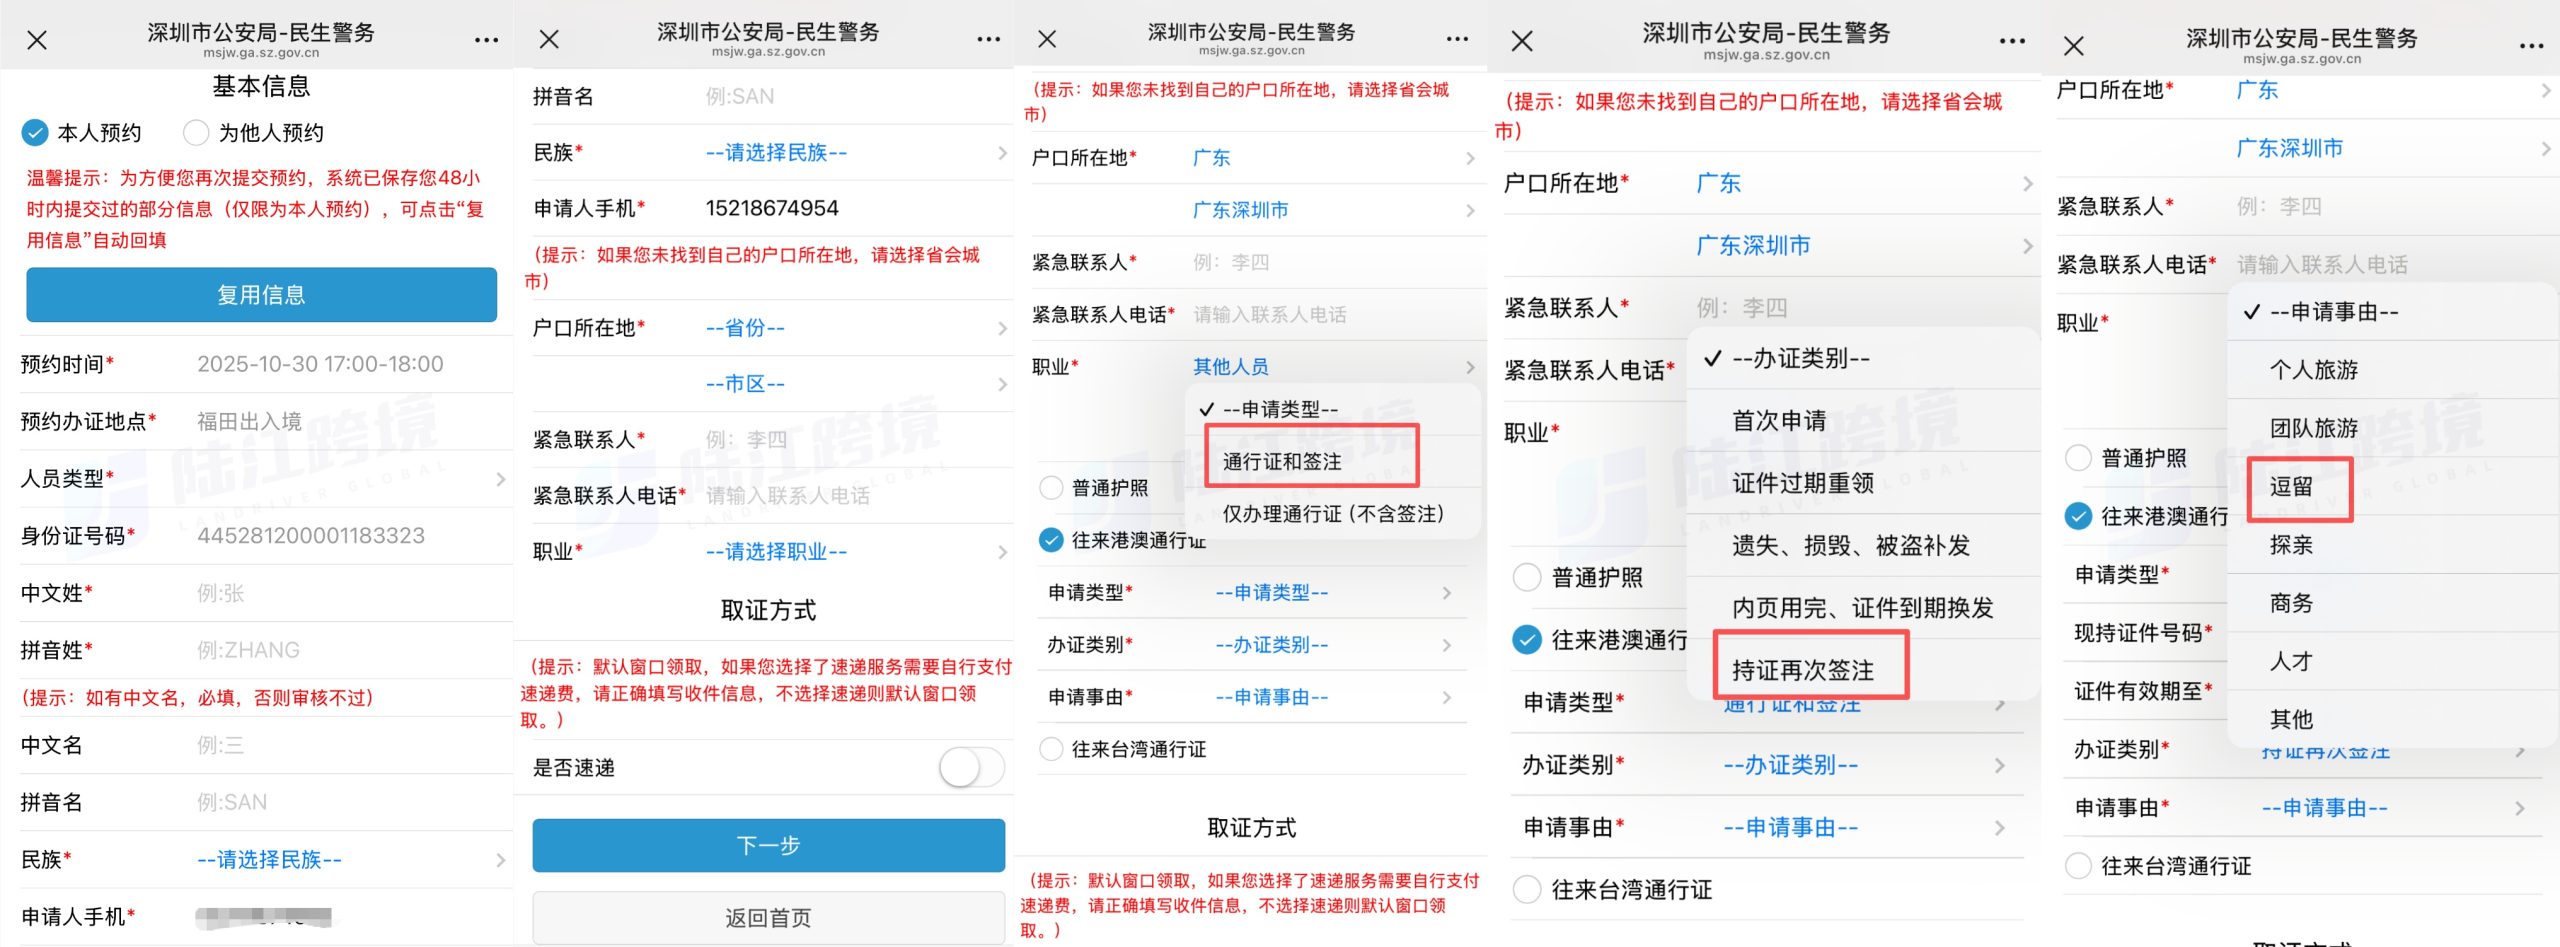
Task: Open the --省份-- province dropdown
Action: [850, 328]
